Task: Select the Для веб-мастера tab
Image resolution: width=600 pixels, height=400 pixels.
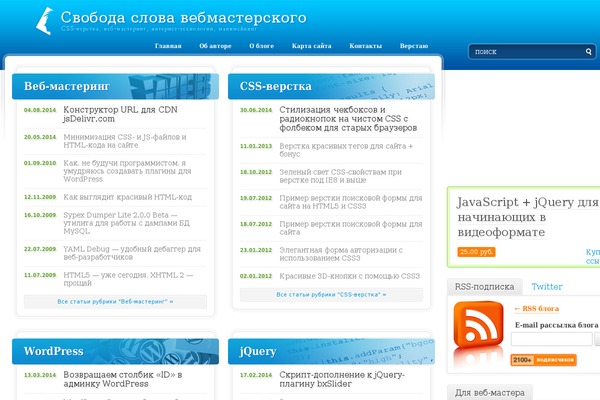Action: [x=490, y=393]
